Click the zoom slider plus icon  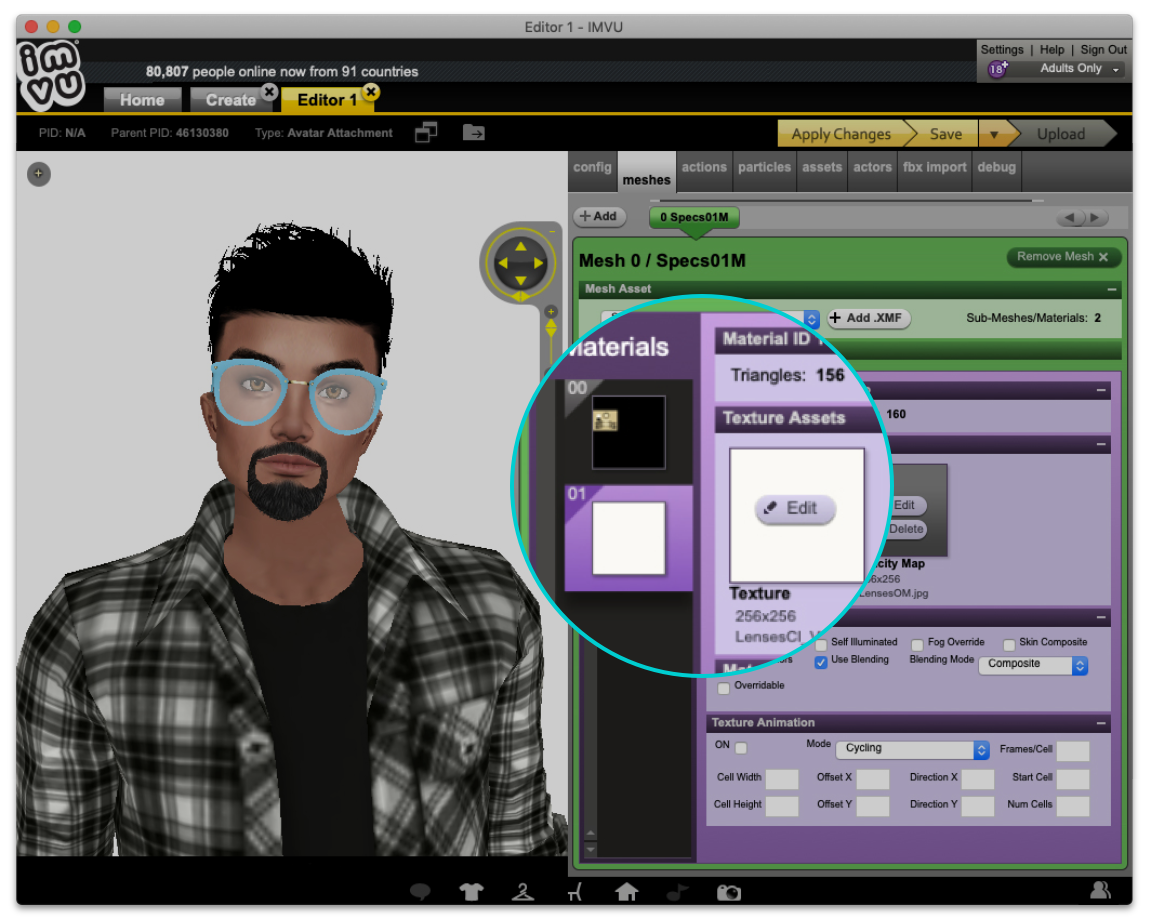551,312
